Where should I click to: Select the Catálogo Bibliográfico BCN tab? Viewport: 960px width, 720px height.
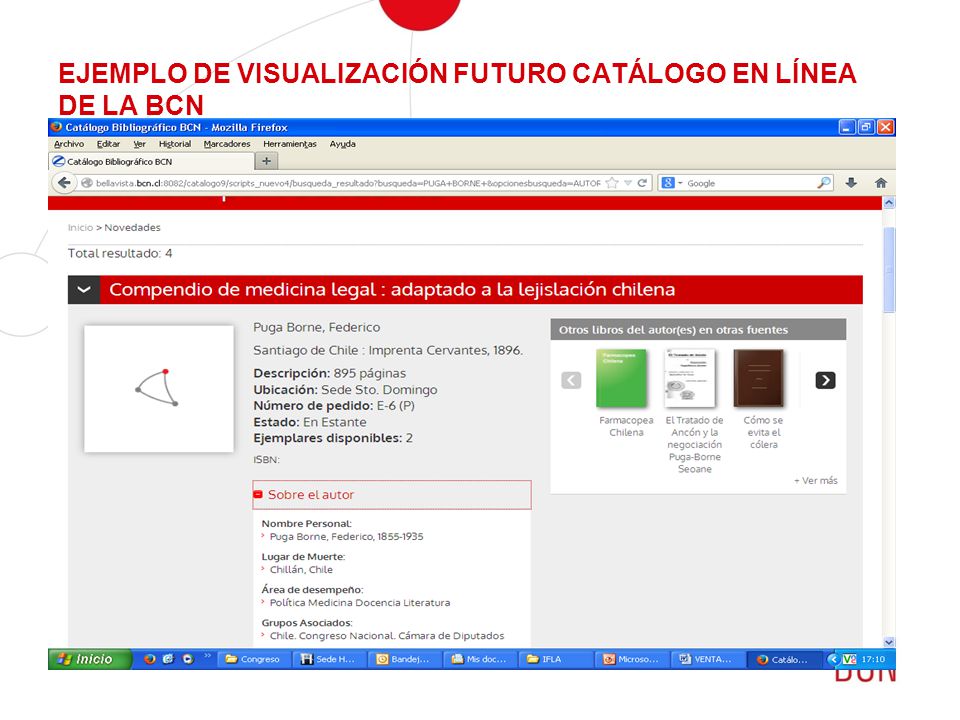coord(151,162)
